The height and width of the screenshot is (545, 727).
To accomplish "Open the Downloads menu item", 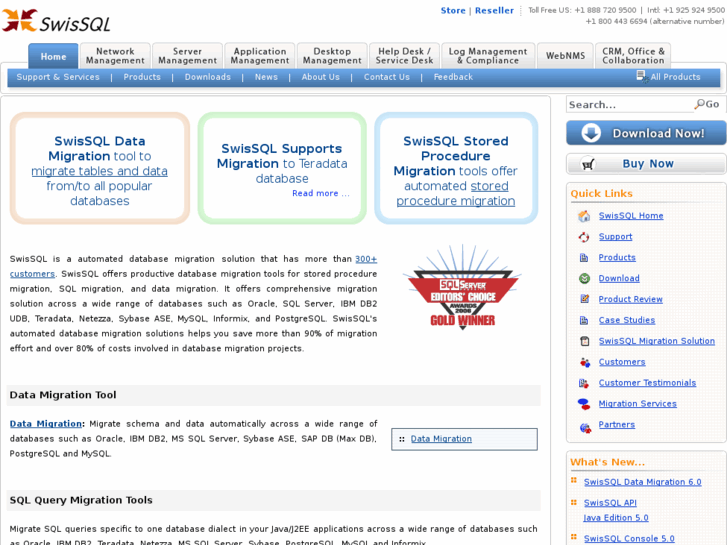I will [208, 77].
